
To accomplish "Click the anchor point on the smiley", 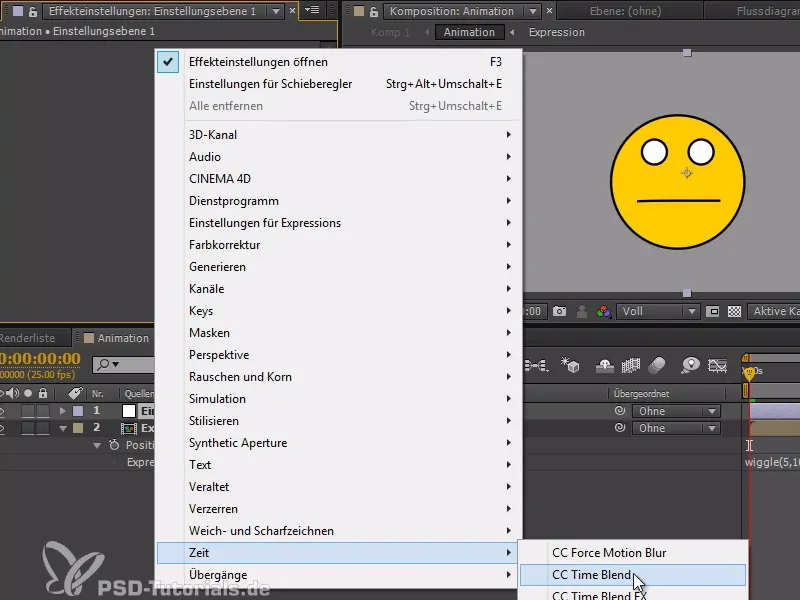I will tap(687, 173).
